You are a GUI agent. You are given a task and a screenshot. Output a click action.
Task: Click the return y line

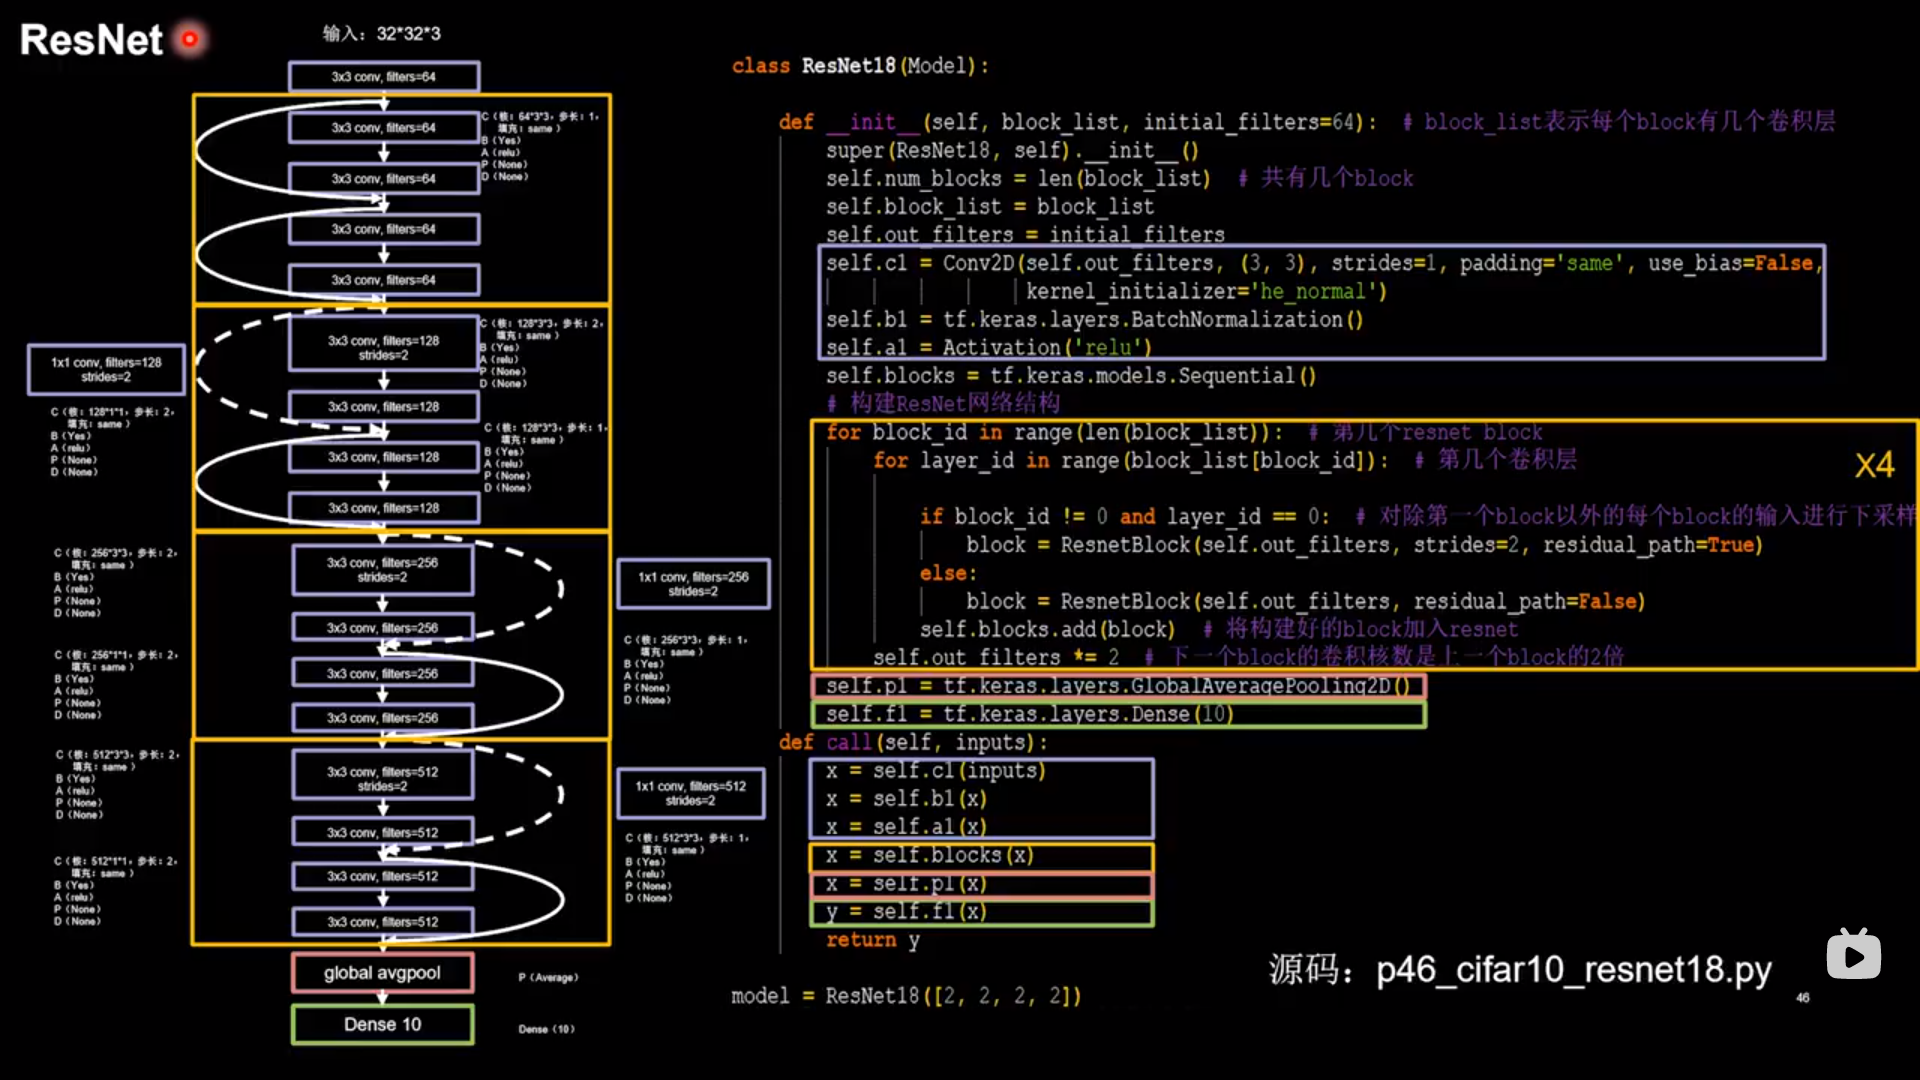(x=872, y=940)
